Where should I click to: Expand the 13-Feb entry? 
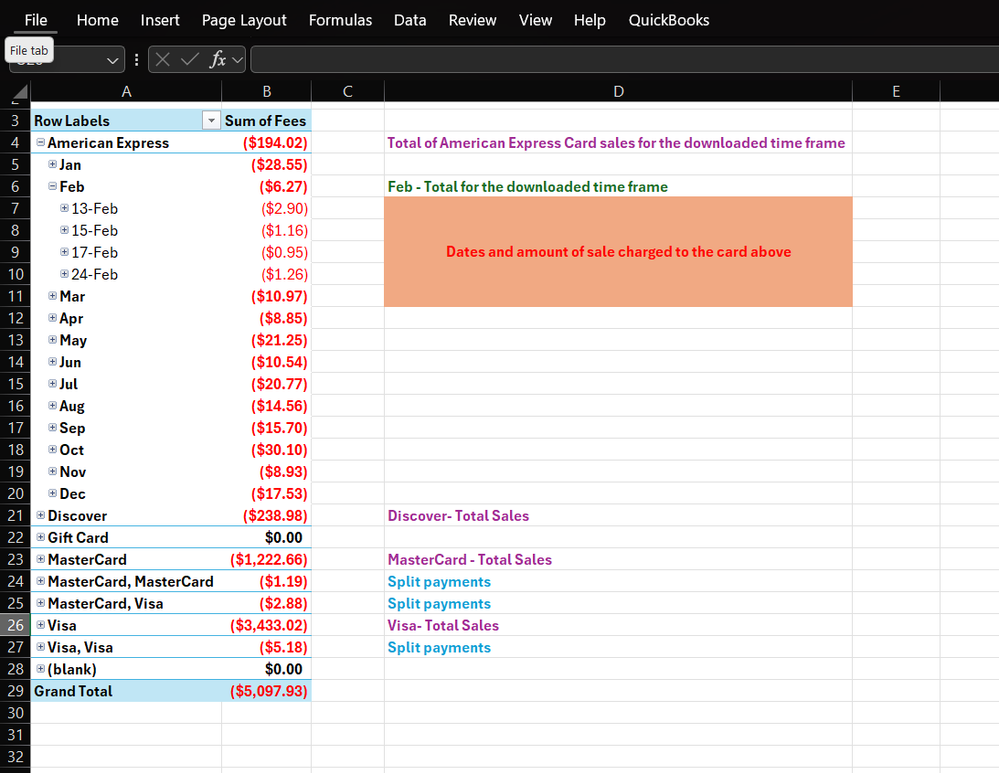pyautogui.click(x=62, y=208)
